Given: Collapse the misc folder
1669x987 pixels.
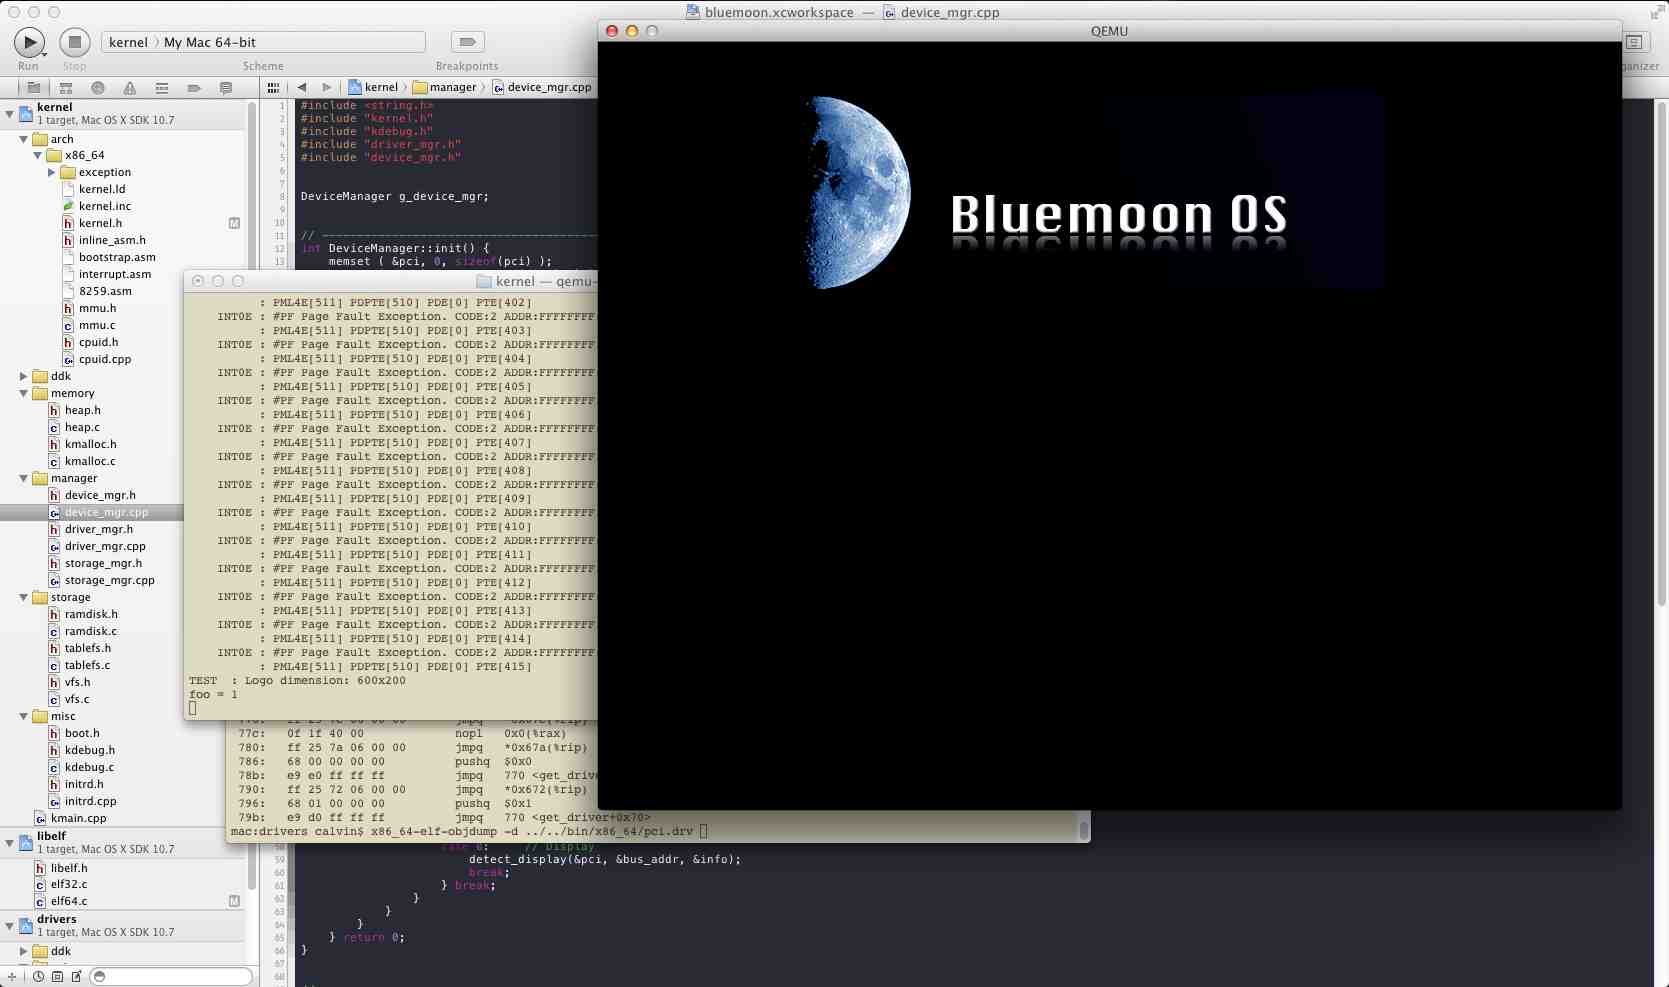Looking at the screenshot, I should click(x=24, y=717).
